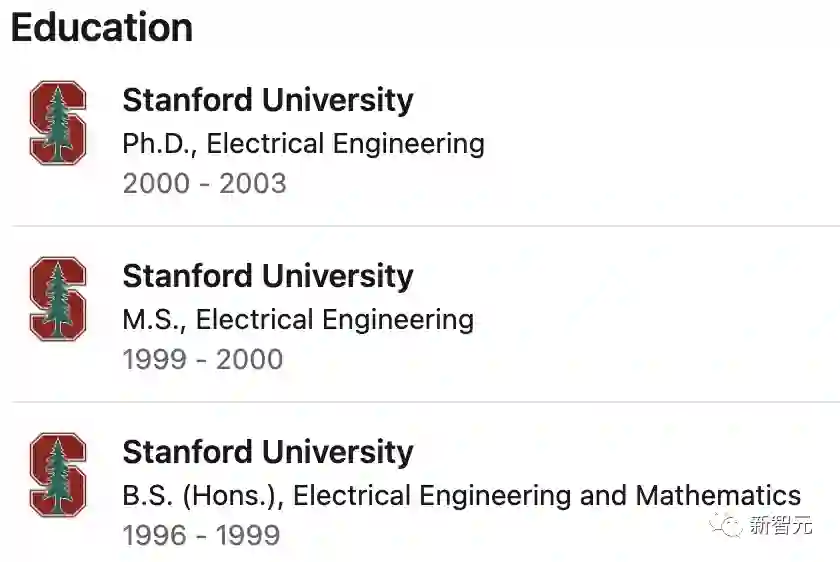The height and width of the screenshot is (562, 840).
Task: Click the word Mathematics in the B.S. entry
Action: click(718, 495)
